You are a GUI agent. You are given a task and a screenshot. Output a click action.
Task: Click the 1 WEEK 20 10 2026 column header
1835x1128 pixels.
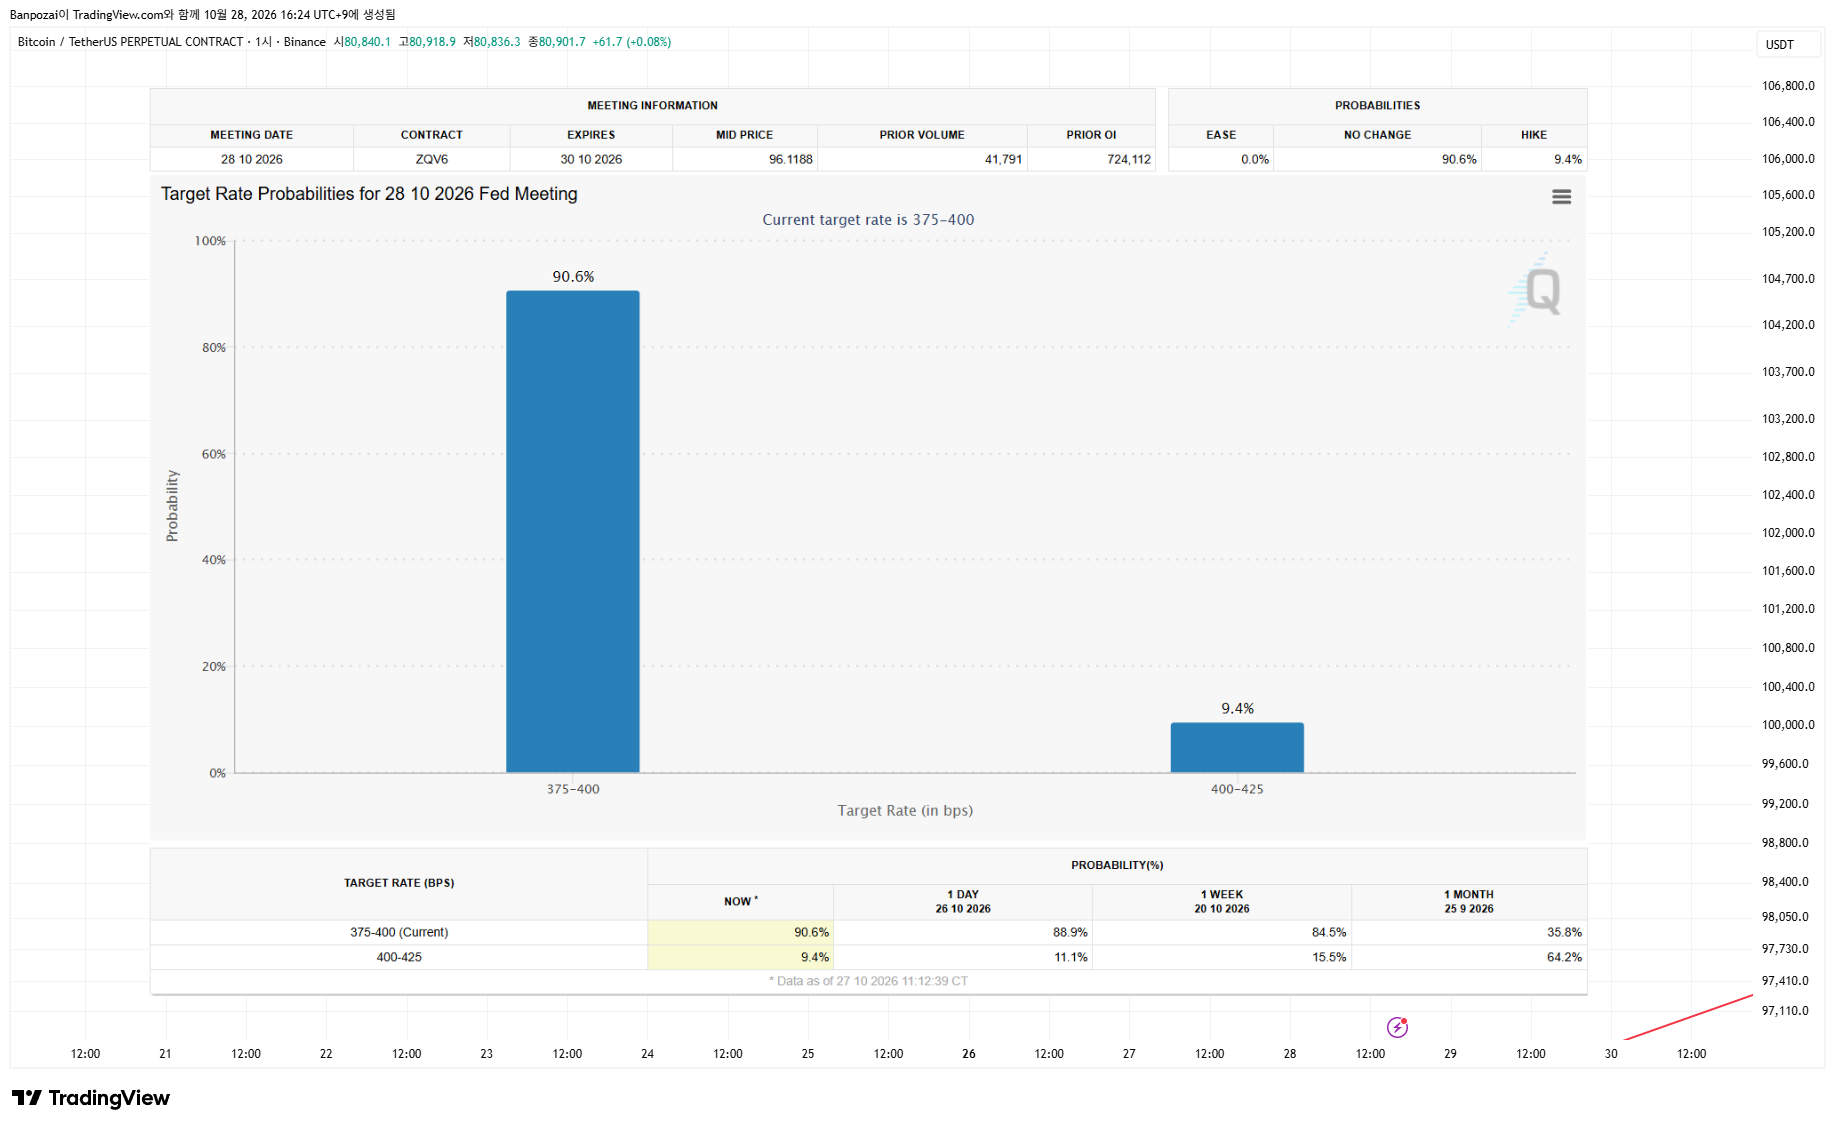click(x=1222, y=901)
